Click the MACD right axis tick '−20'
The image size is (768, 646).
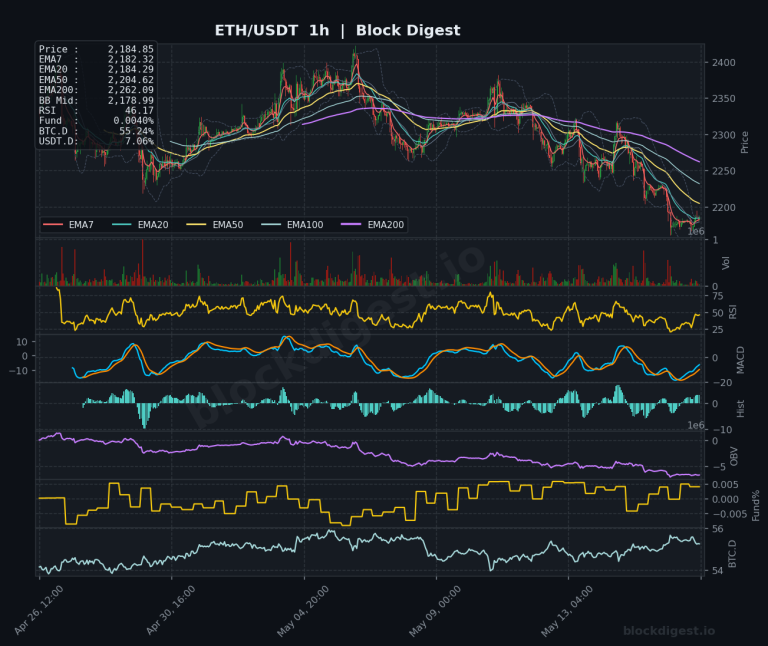721,383
